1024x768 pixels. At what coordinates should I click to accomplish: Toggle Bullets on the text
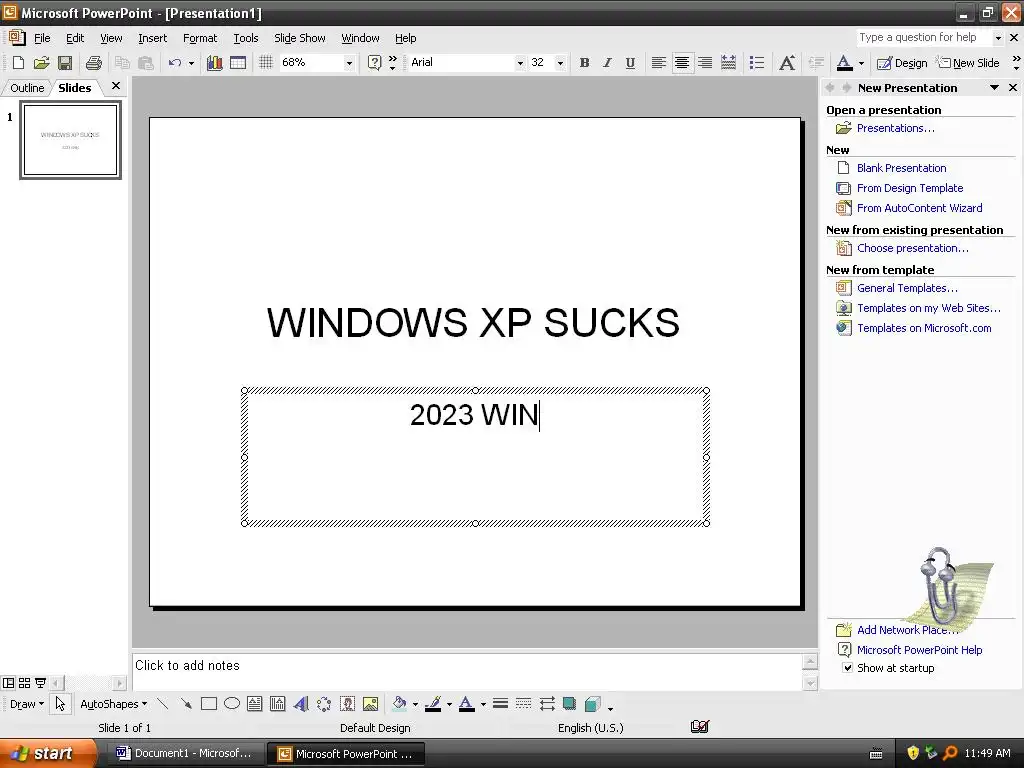click(757, 63)
